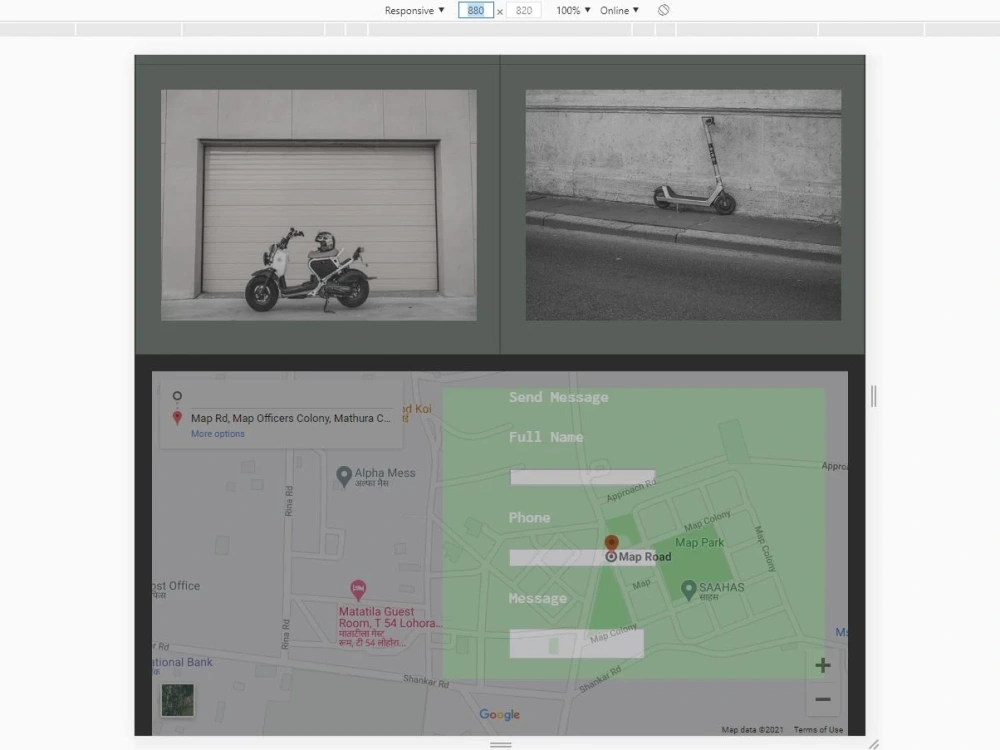The width and height of the screenshot is (1000, 750).
Task: Click the Message text area
Action: (577, 643)
